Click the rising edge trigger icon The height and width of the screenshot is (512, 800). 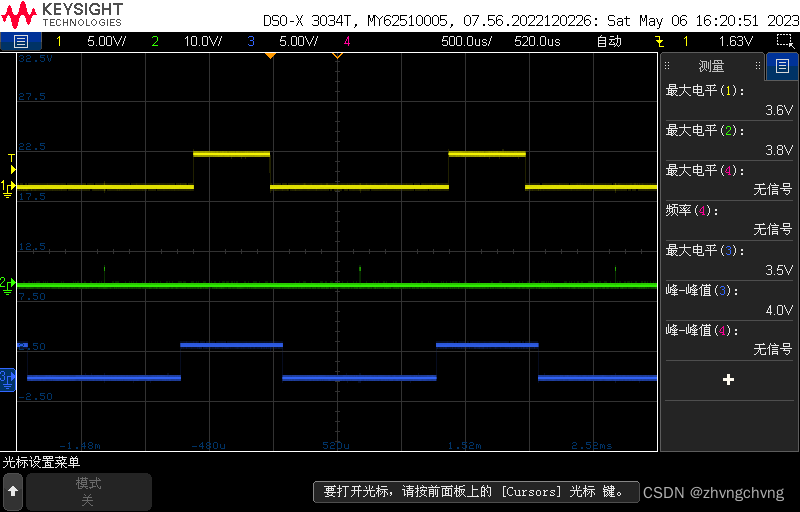coord(660,41)
